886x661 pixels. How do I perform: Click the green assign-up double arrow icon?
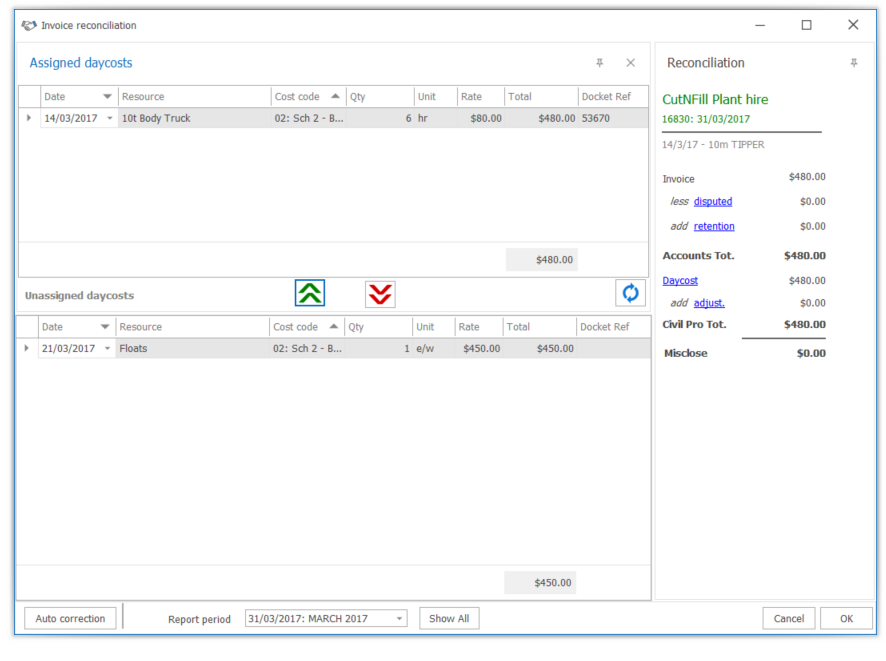pos(310,293)
